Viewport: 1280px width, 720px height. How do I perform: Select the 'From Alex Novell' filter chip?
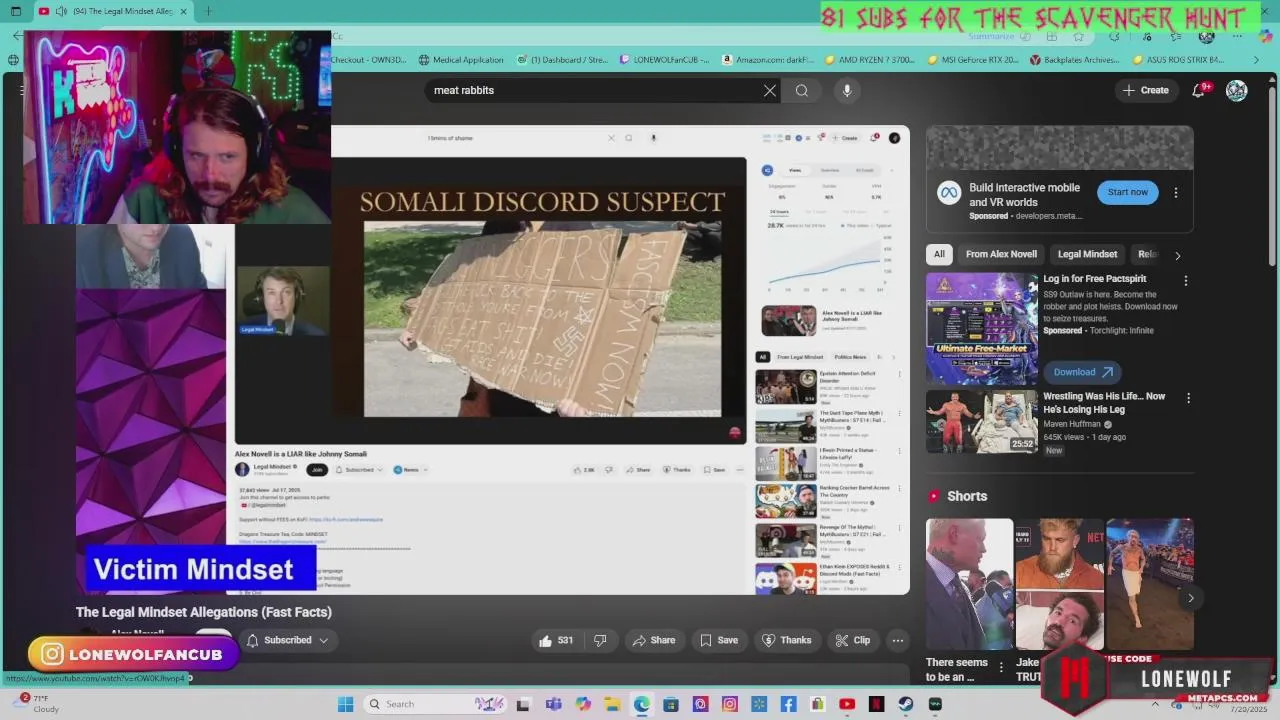tap(1001, 254)
